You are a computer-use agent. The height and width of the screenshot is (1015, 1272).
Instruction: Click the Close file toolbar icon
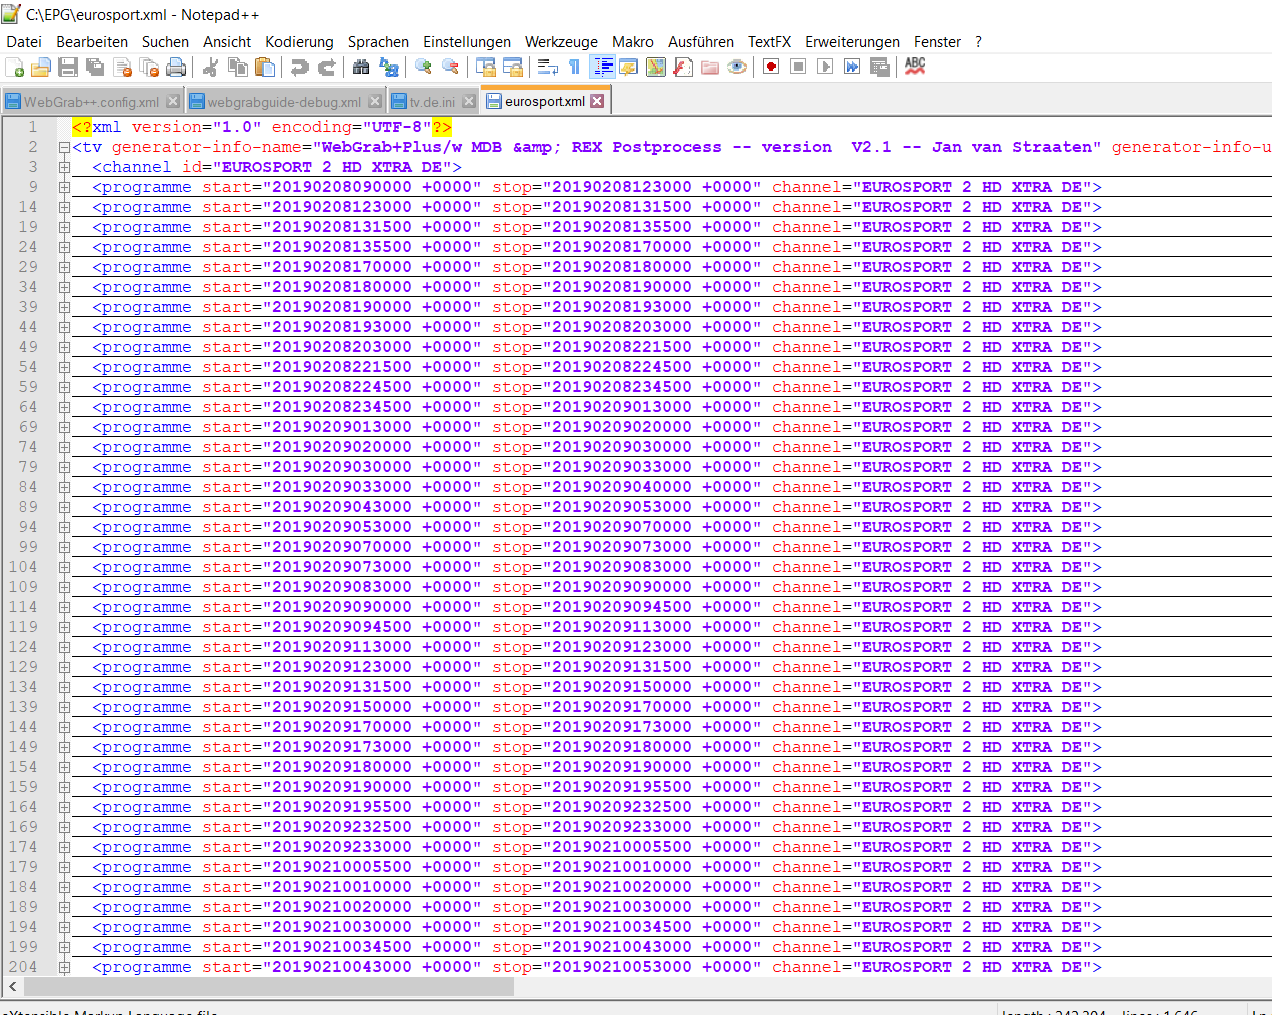pyautogui.click(x=123, y=67)
